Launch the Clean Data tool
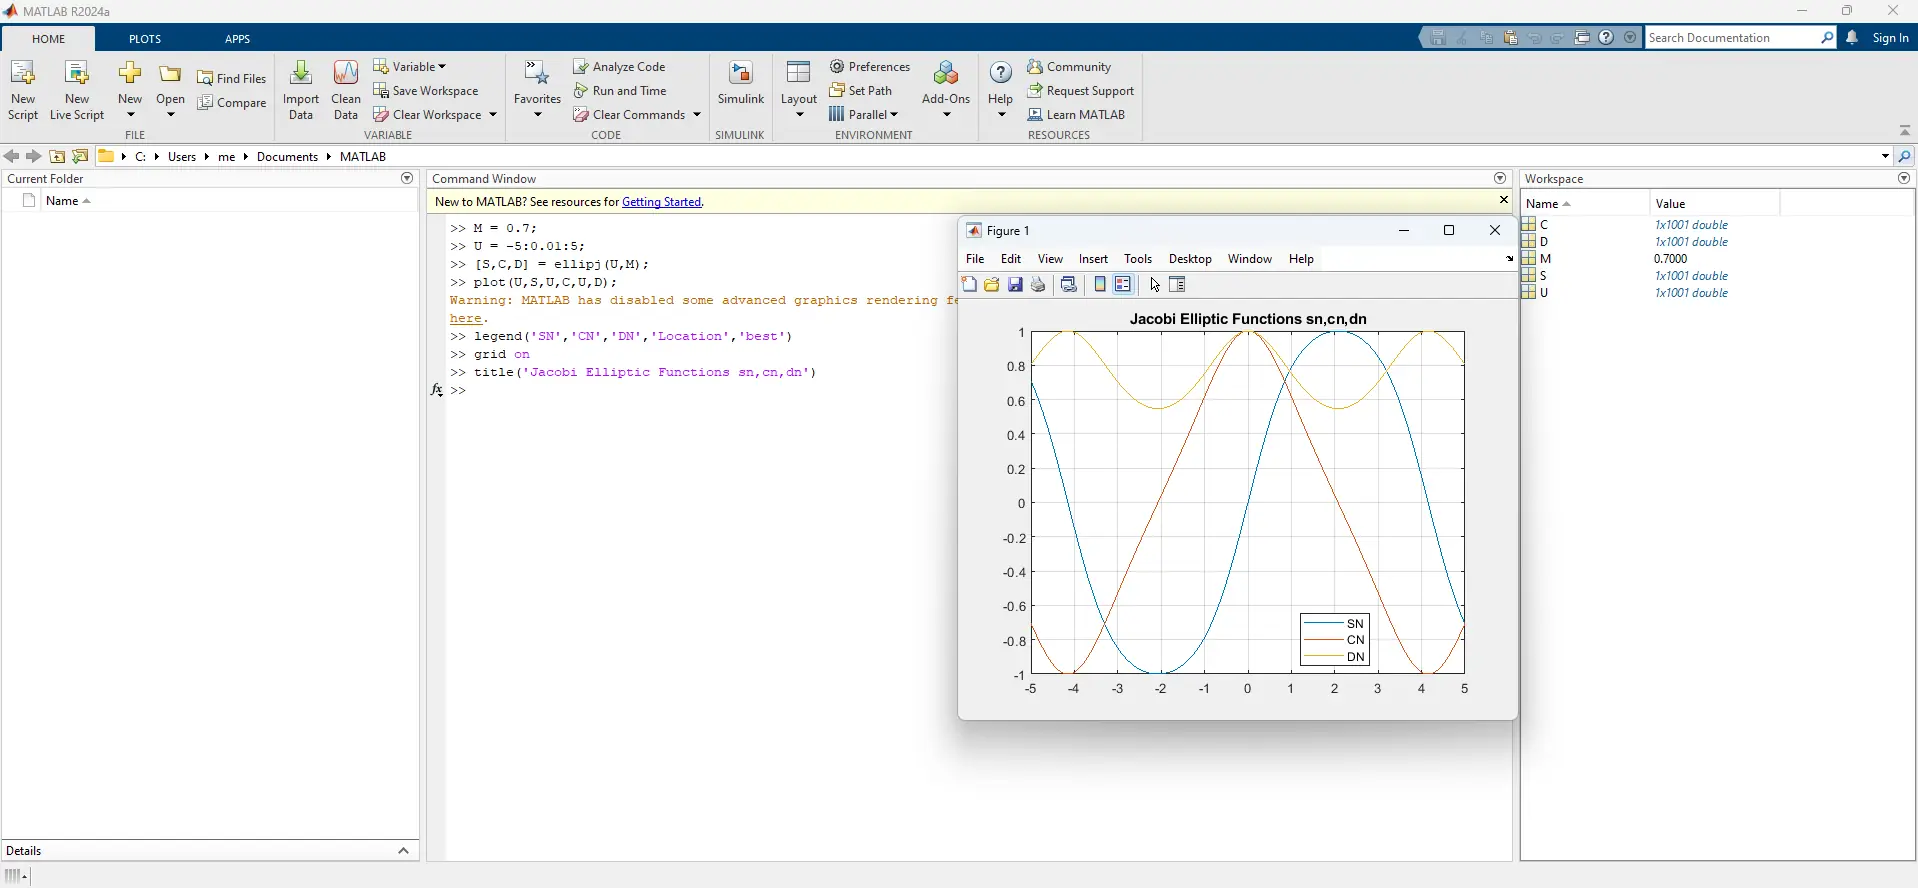The height and width of the screenshot is (888, 1918). [x=345, y=75]
